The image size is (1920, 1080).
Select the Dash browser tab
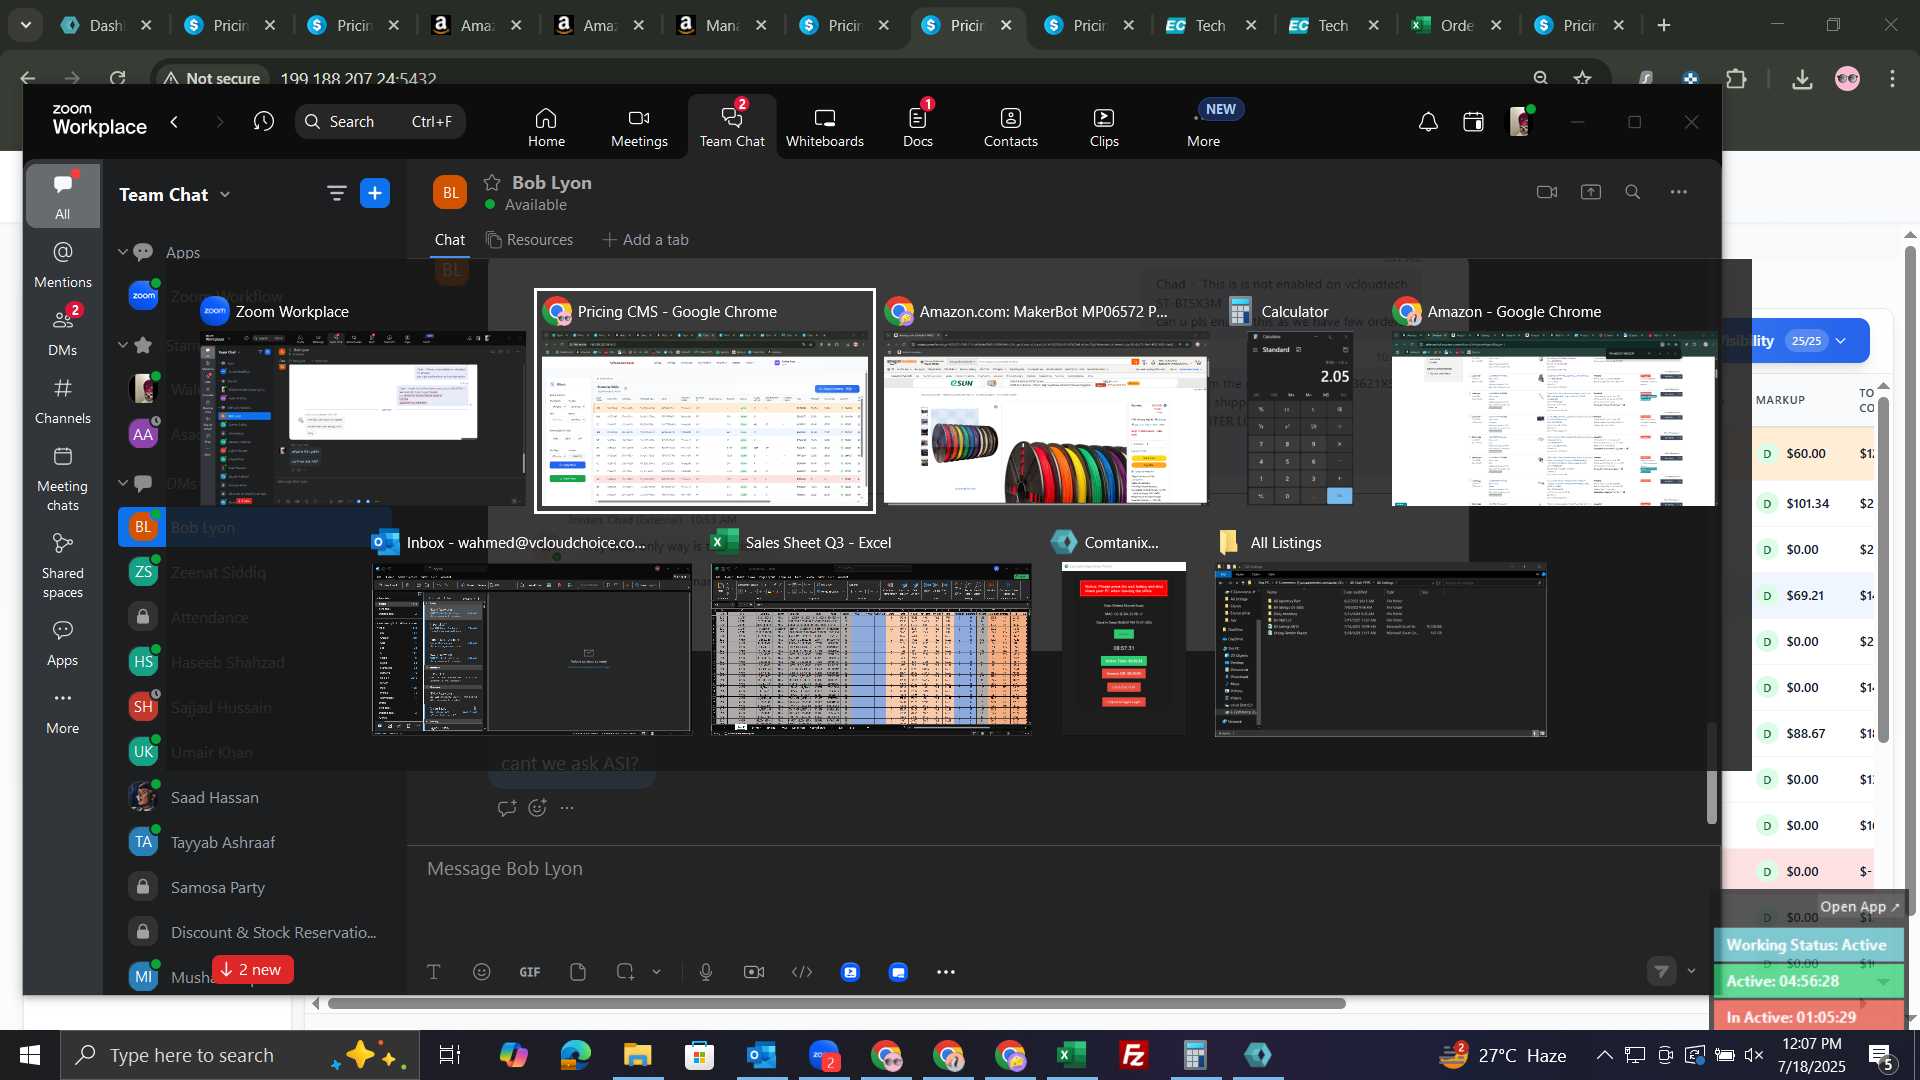[x=106, y=26]
